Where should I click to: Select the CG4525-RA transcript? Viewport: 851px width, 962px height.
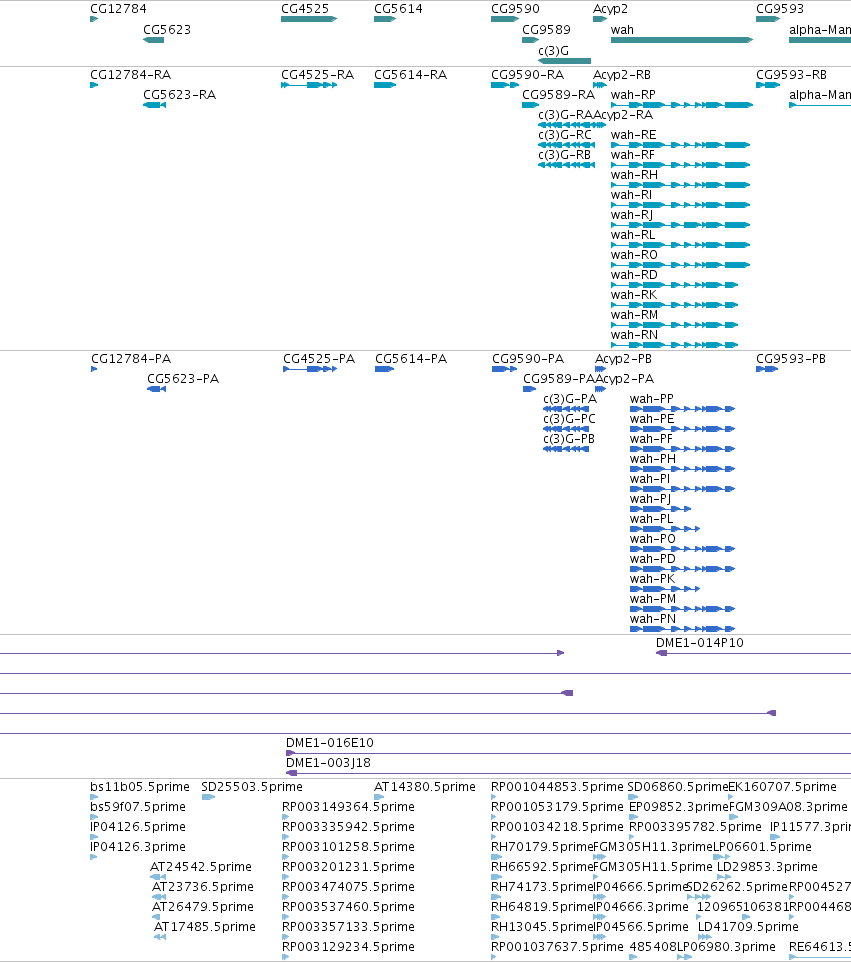309,85
